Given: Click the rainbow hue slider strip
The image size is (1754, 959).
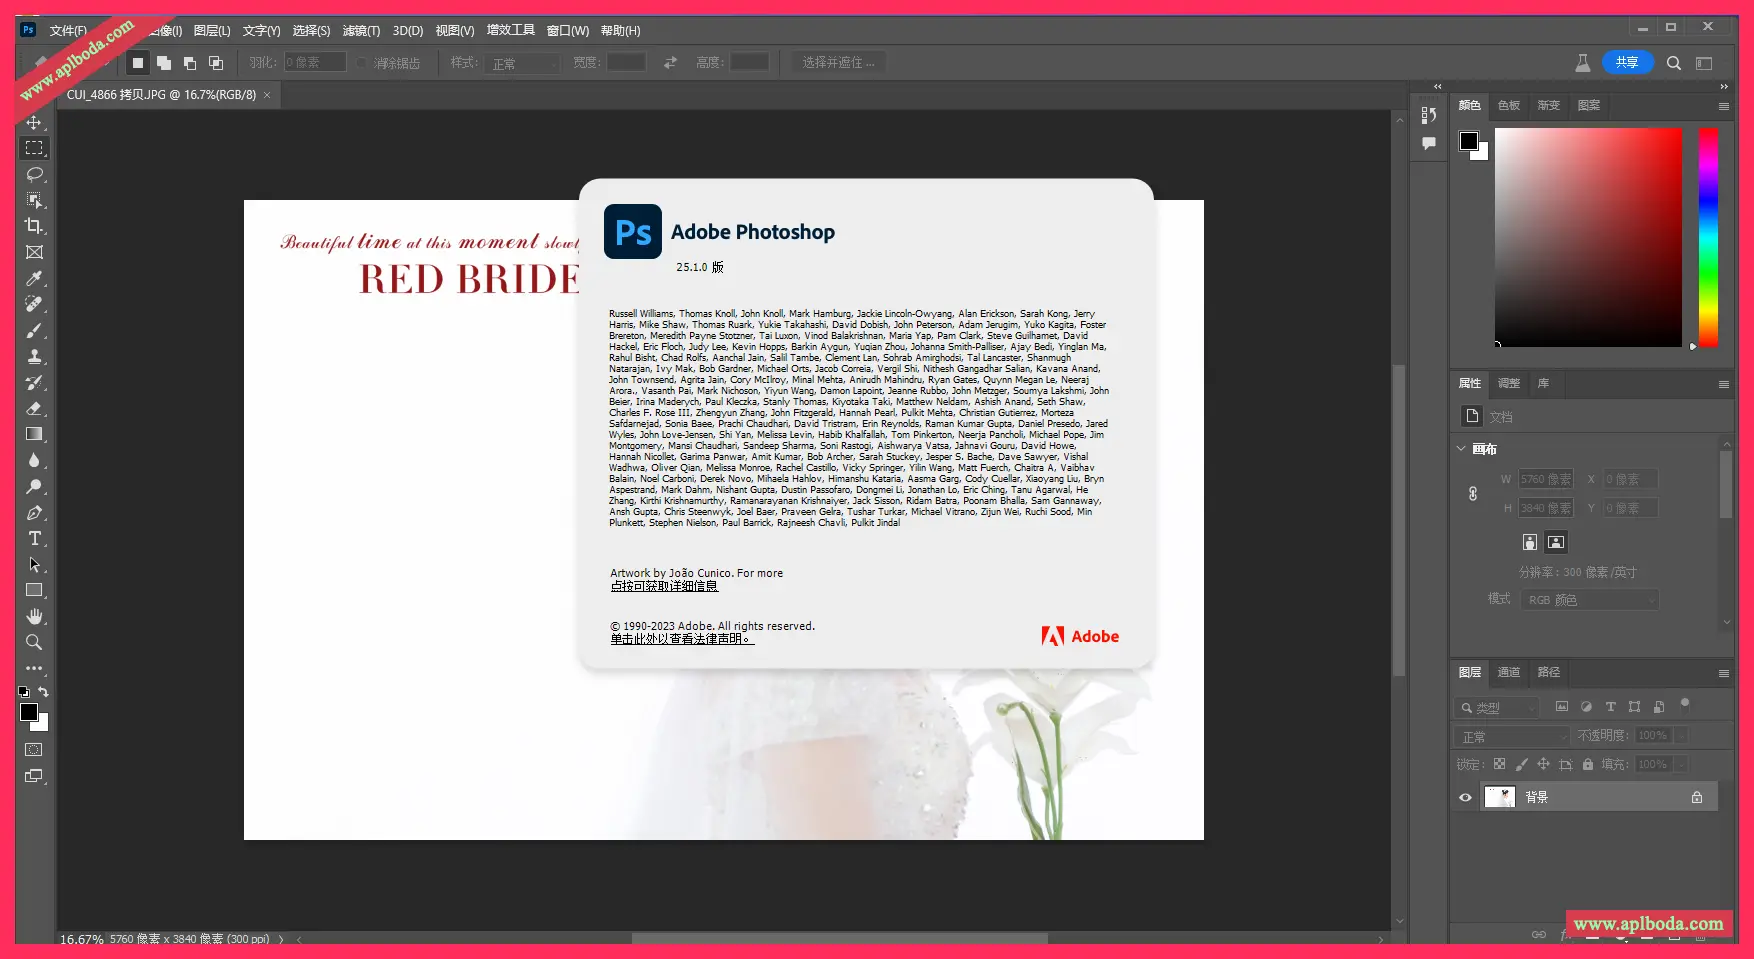Looking at the screenshot, I should [1708, 236].
